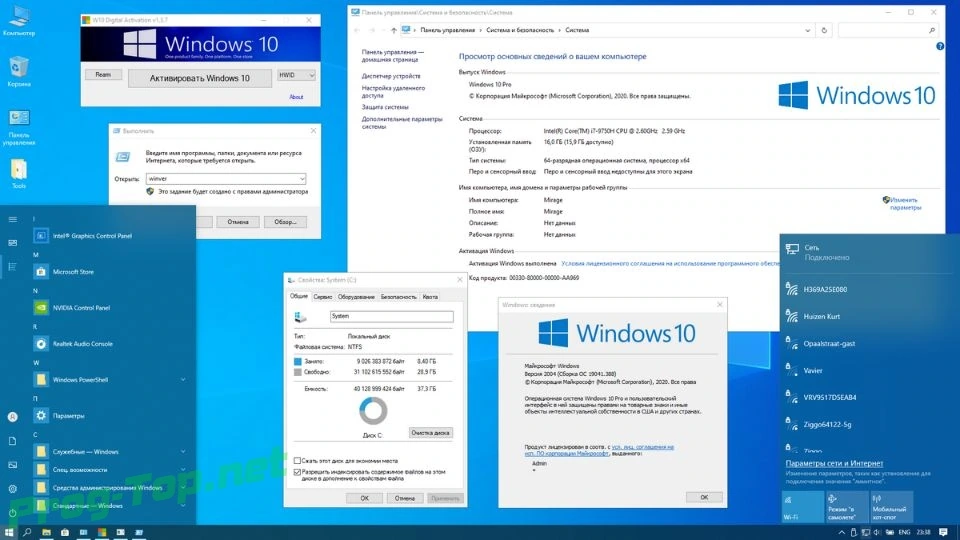Switch to the Общие tab in disk properties
Screen dimensions: 960x540
(x=299, y=296)
